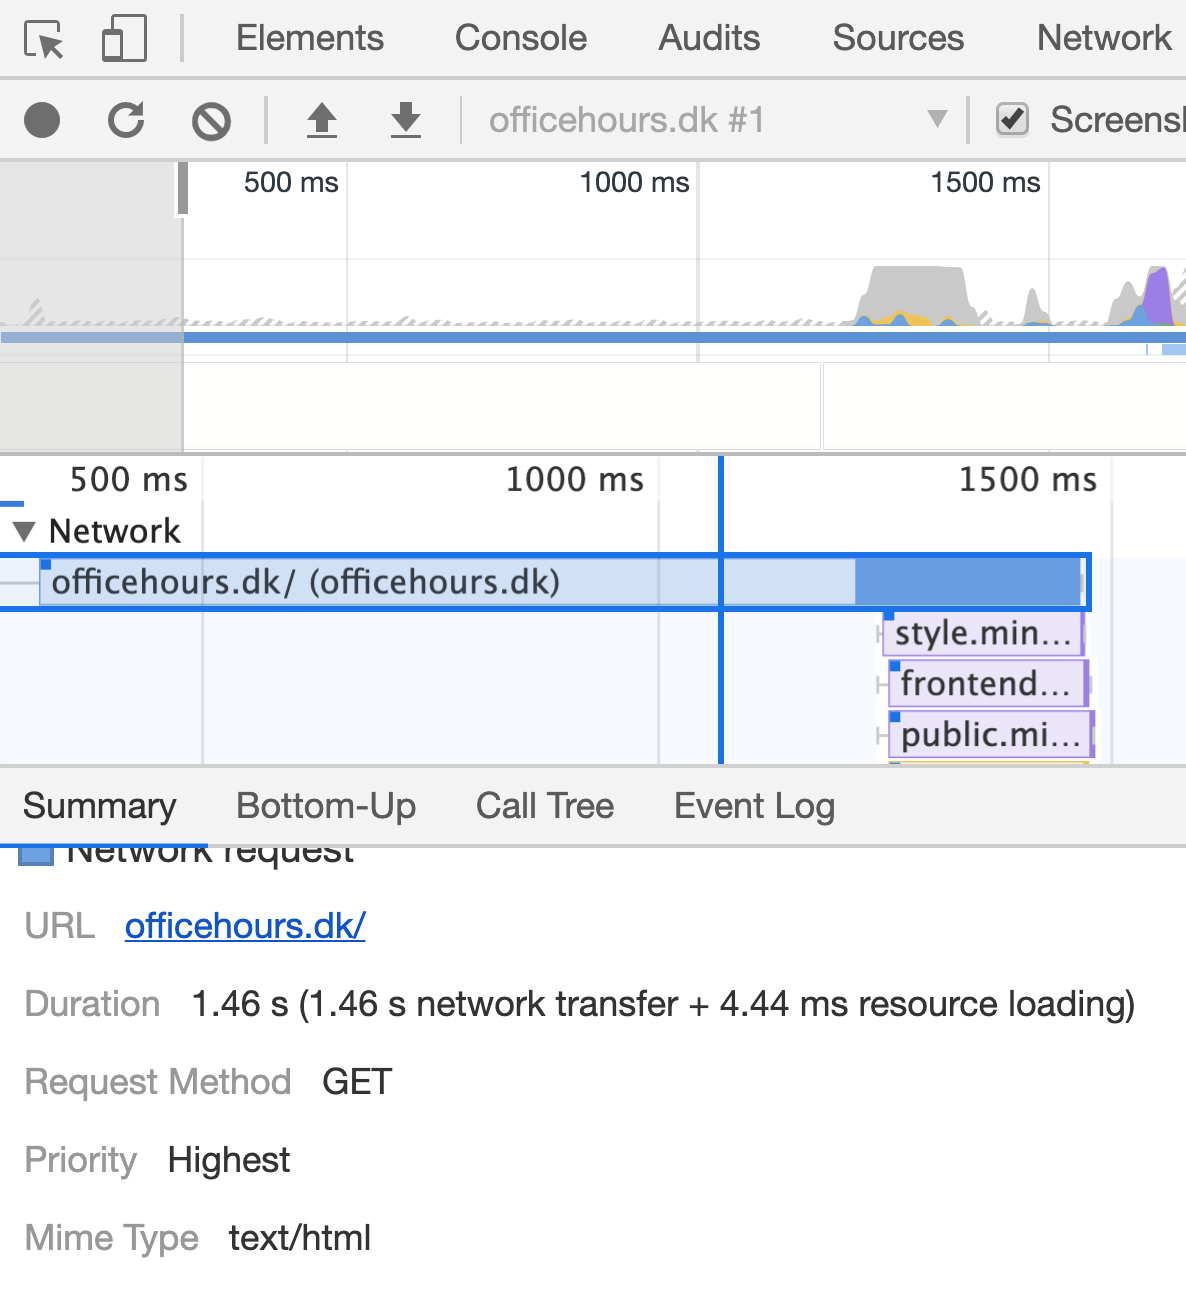Switch to the Bottom-Up view
The width and height of the screenshot is (1186, 1290).
tap(326, 806)
